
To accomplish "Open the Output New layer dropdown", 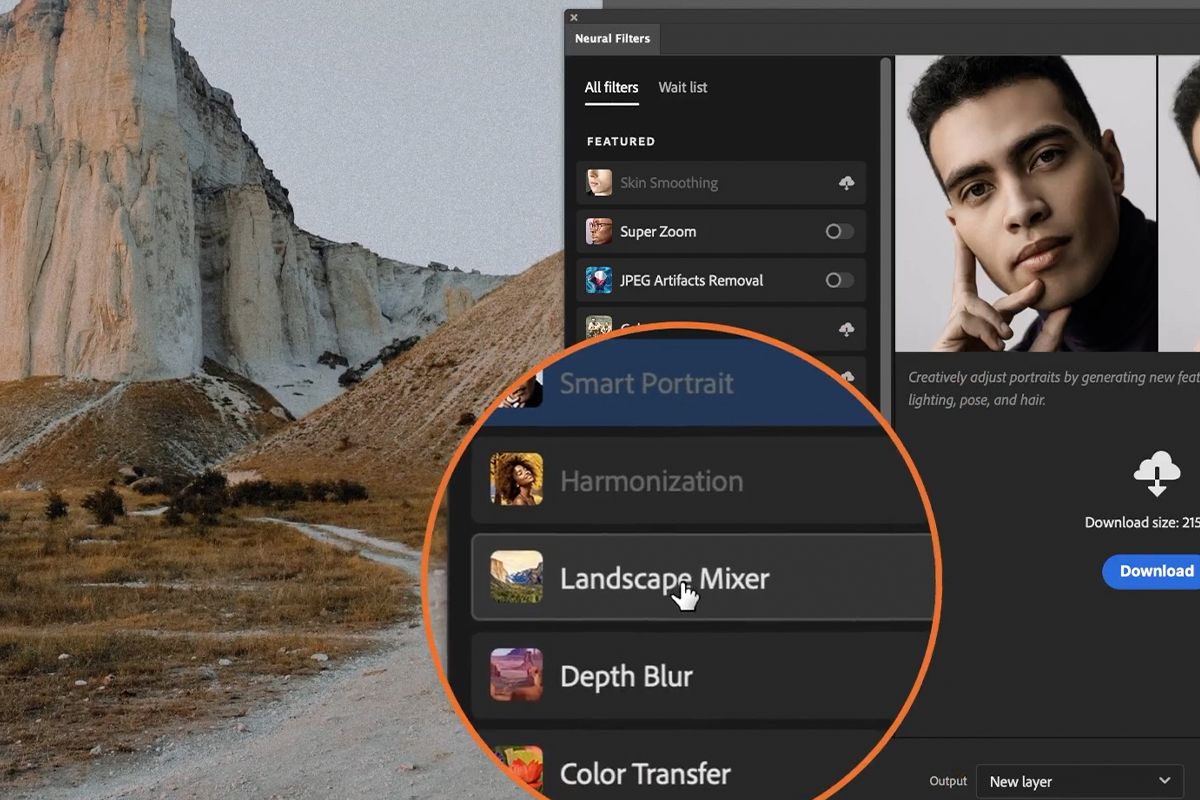I will pos(1080,781).
